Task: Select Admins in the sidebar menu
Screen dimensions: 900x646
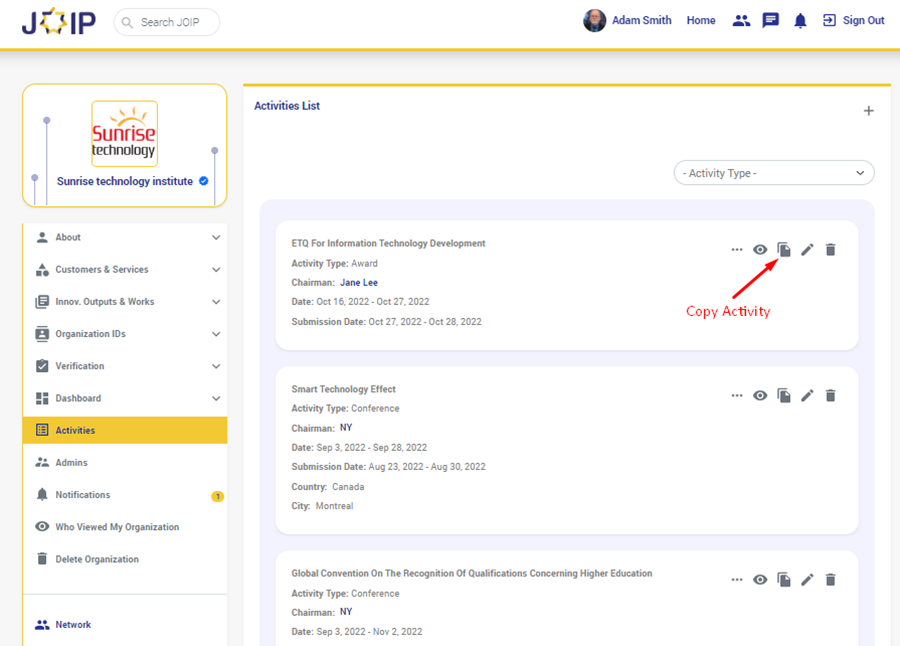Action: 72,463
